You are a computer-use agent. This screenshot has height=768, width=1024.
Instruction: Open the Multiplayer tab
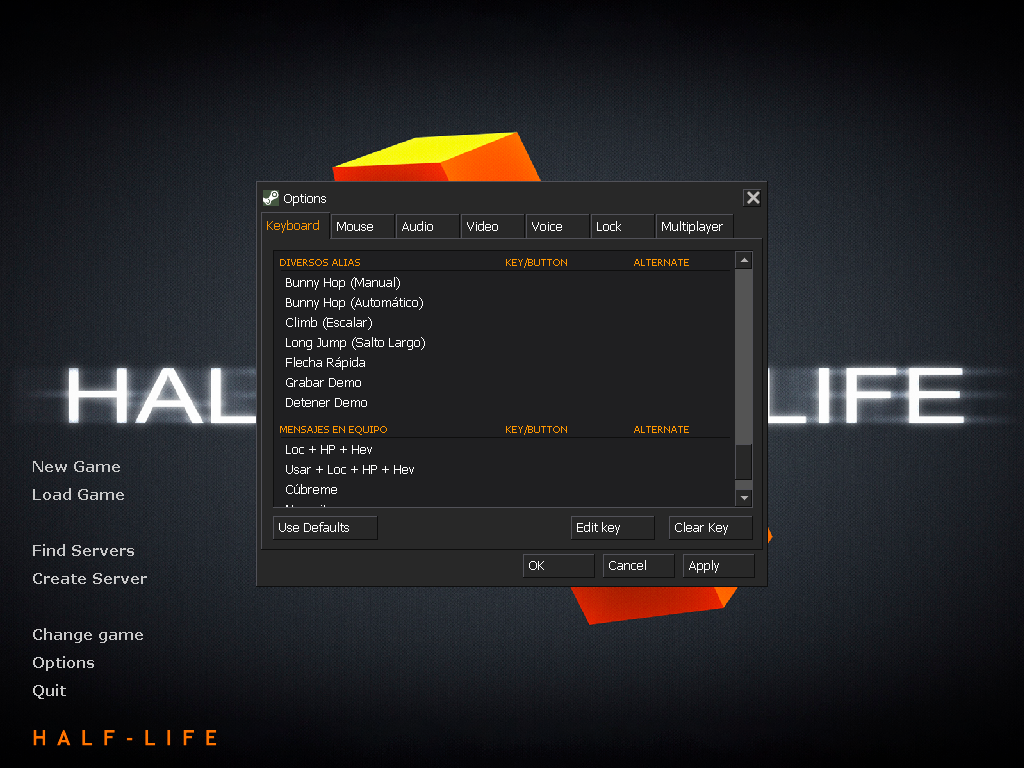tap(694, 227)
